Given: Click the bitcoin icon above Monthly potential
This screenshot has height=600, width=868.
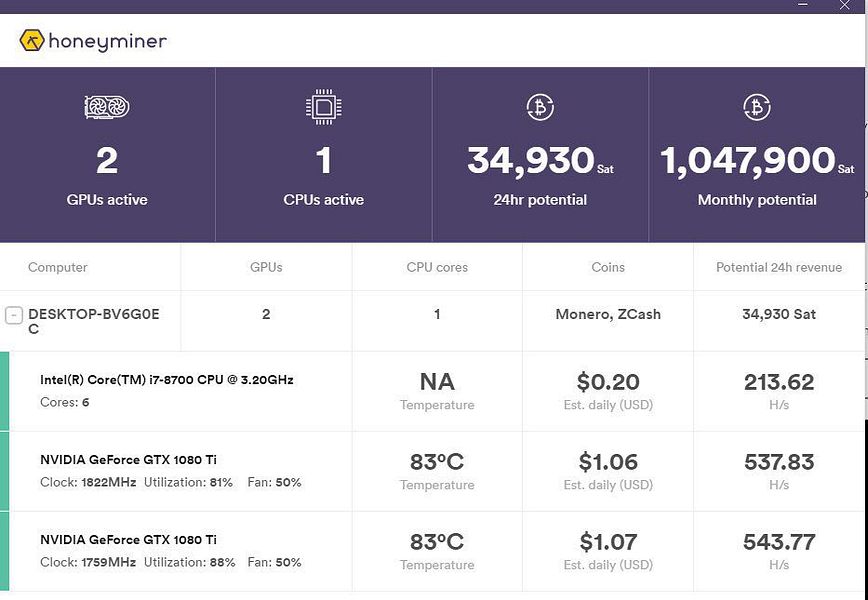Looking at the screenshot, I should coord(757,107).
